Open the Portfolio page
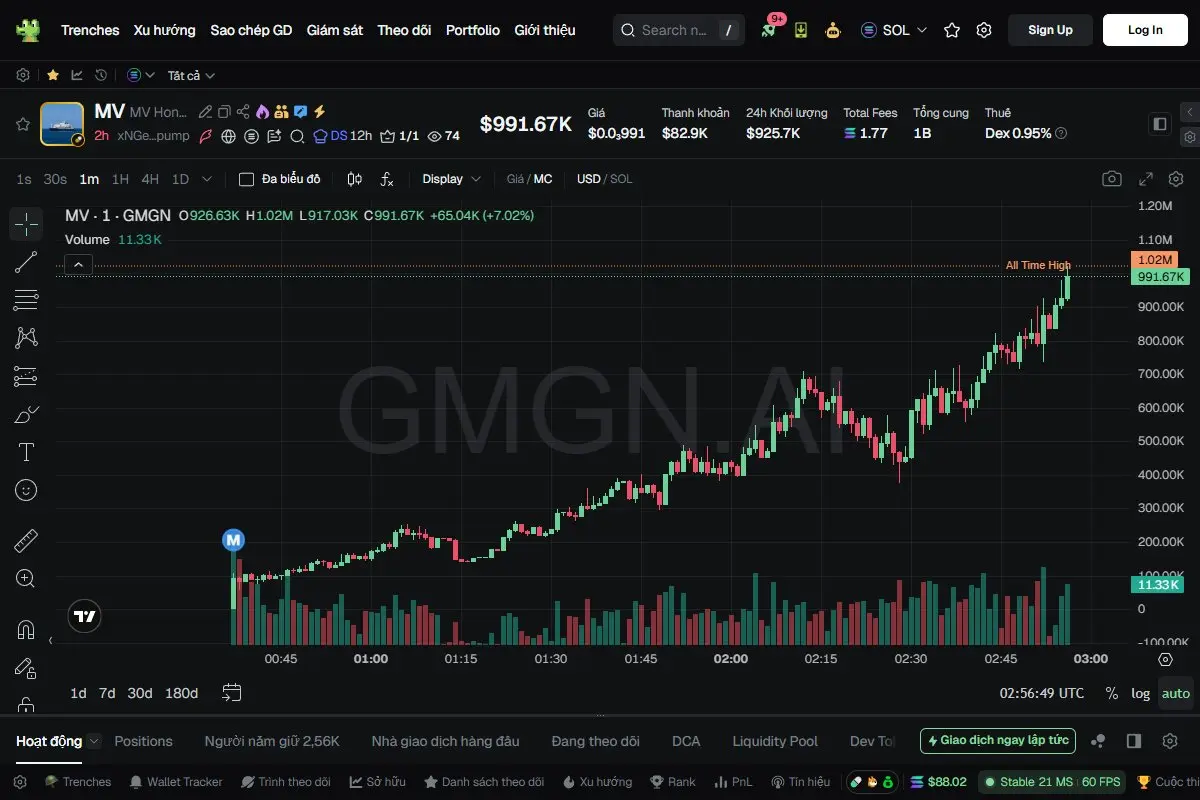1200x800 pixels. click(x=473, y=30)
